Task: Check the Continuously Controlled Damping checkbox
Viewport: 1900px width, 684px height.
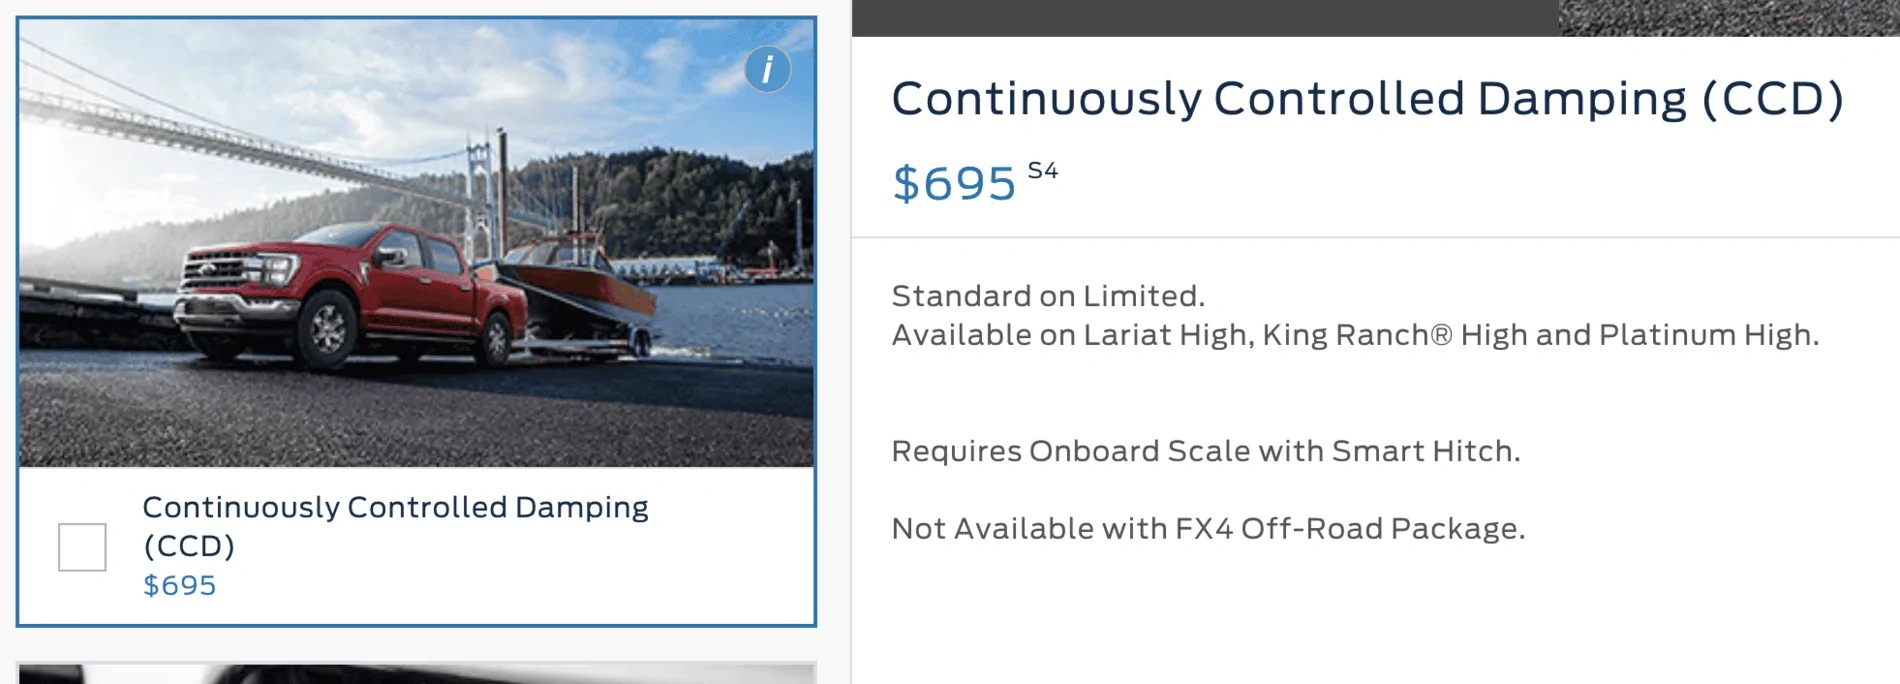Action: click(x=82, y=547)
